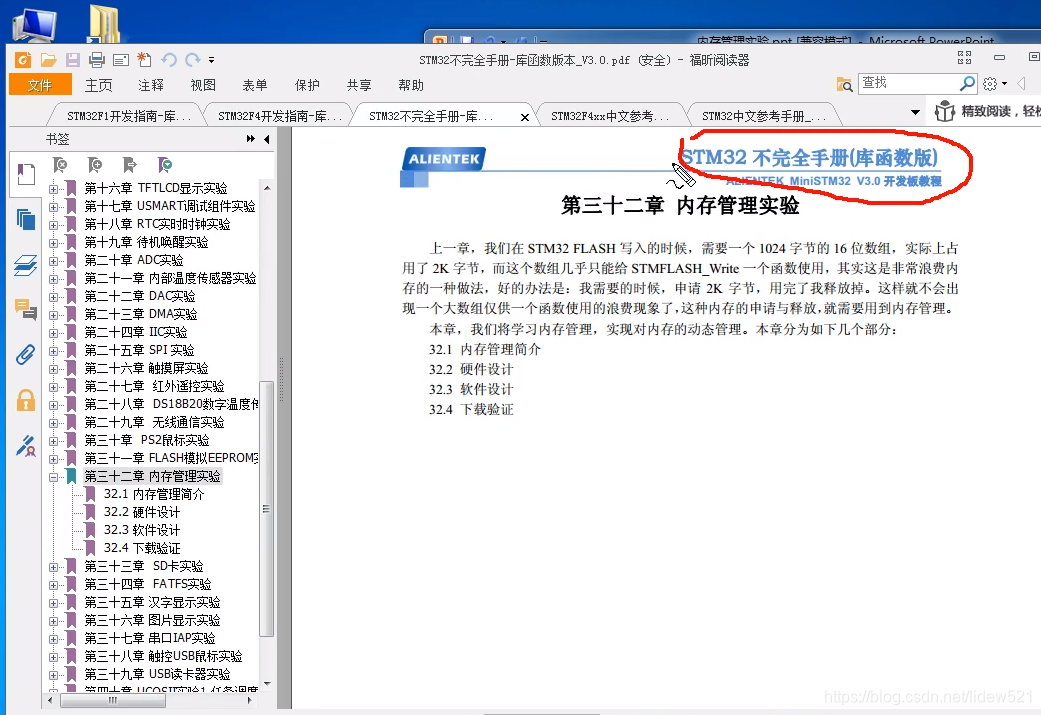Collapse 第三十二章 内存管理实验 bookmark node
The width and height of the screenshot is (1041, 715).
point(54,477)
